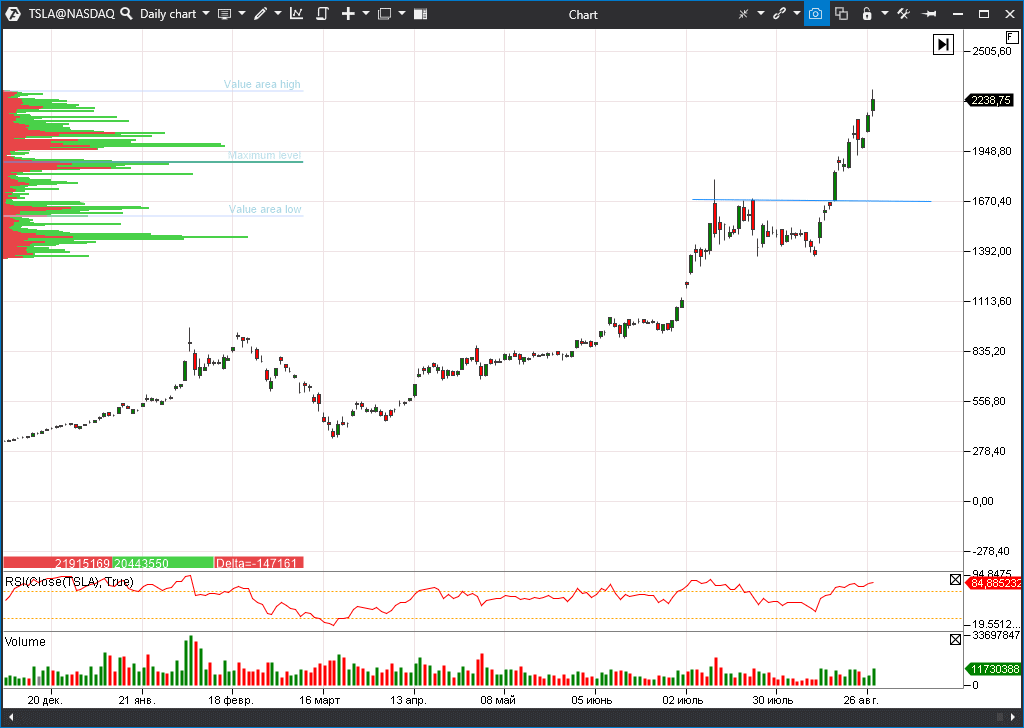Viewport: 1024px width, 728px height.
Task: Open the application logo menu
Action: (x=14, y=14)
